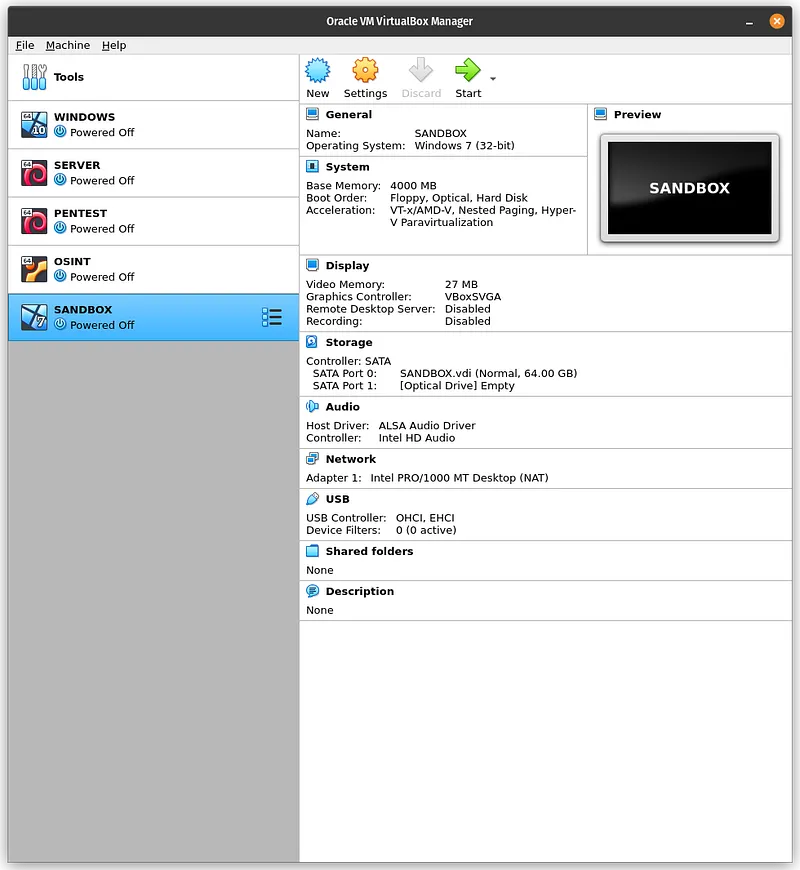Open Settings via the gear icon
The height and width of the screenshot is (870, 800).
click(x=365, y=70)
